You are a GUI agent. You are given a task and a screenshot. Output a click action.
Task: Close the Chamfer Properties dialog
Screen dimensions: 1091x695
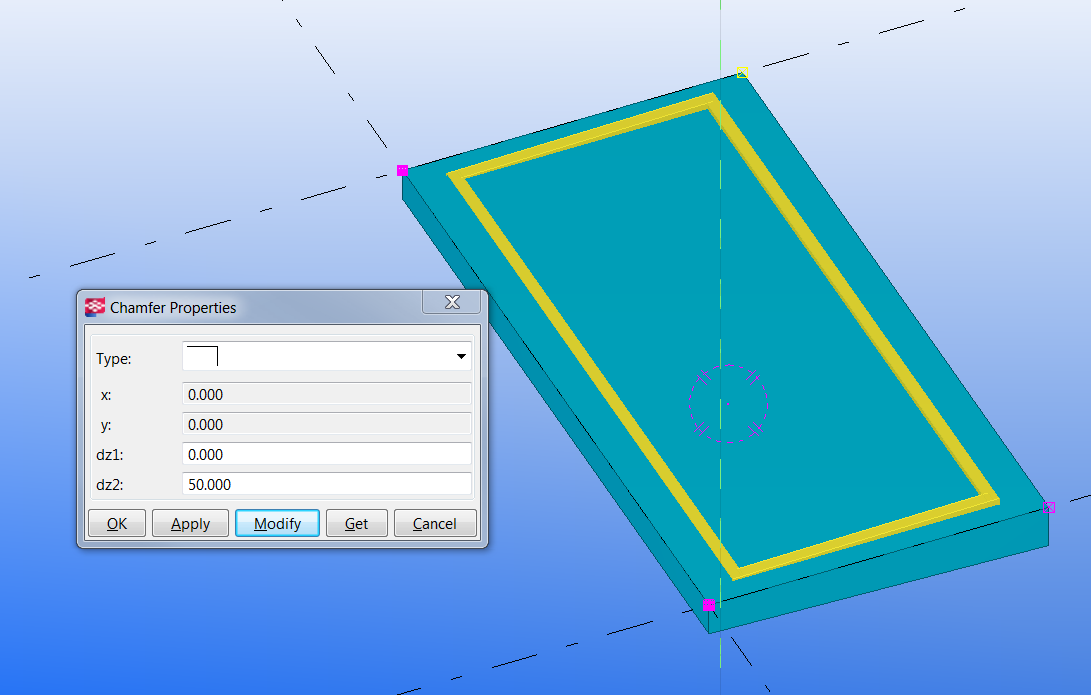[x=452, y=302]
